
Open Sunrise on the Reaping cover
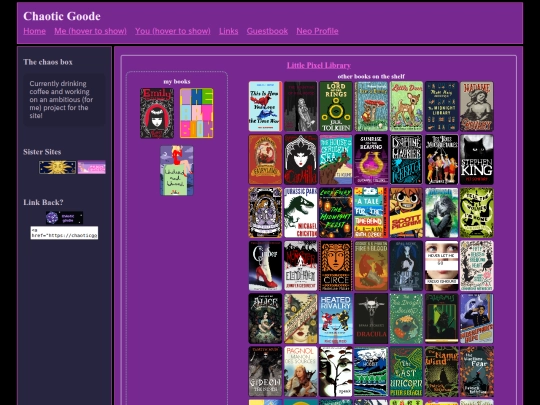point(371,159)
